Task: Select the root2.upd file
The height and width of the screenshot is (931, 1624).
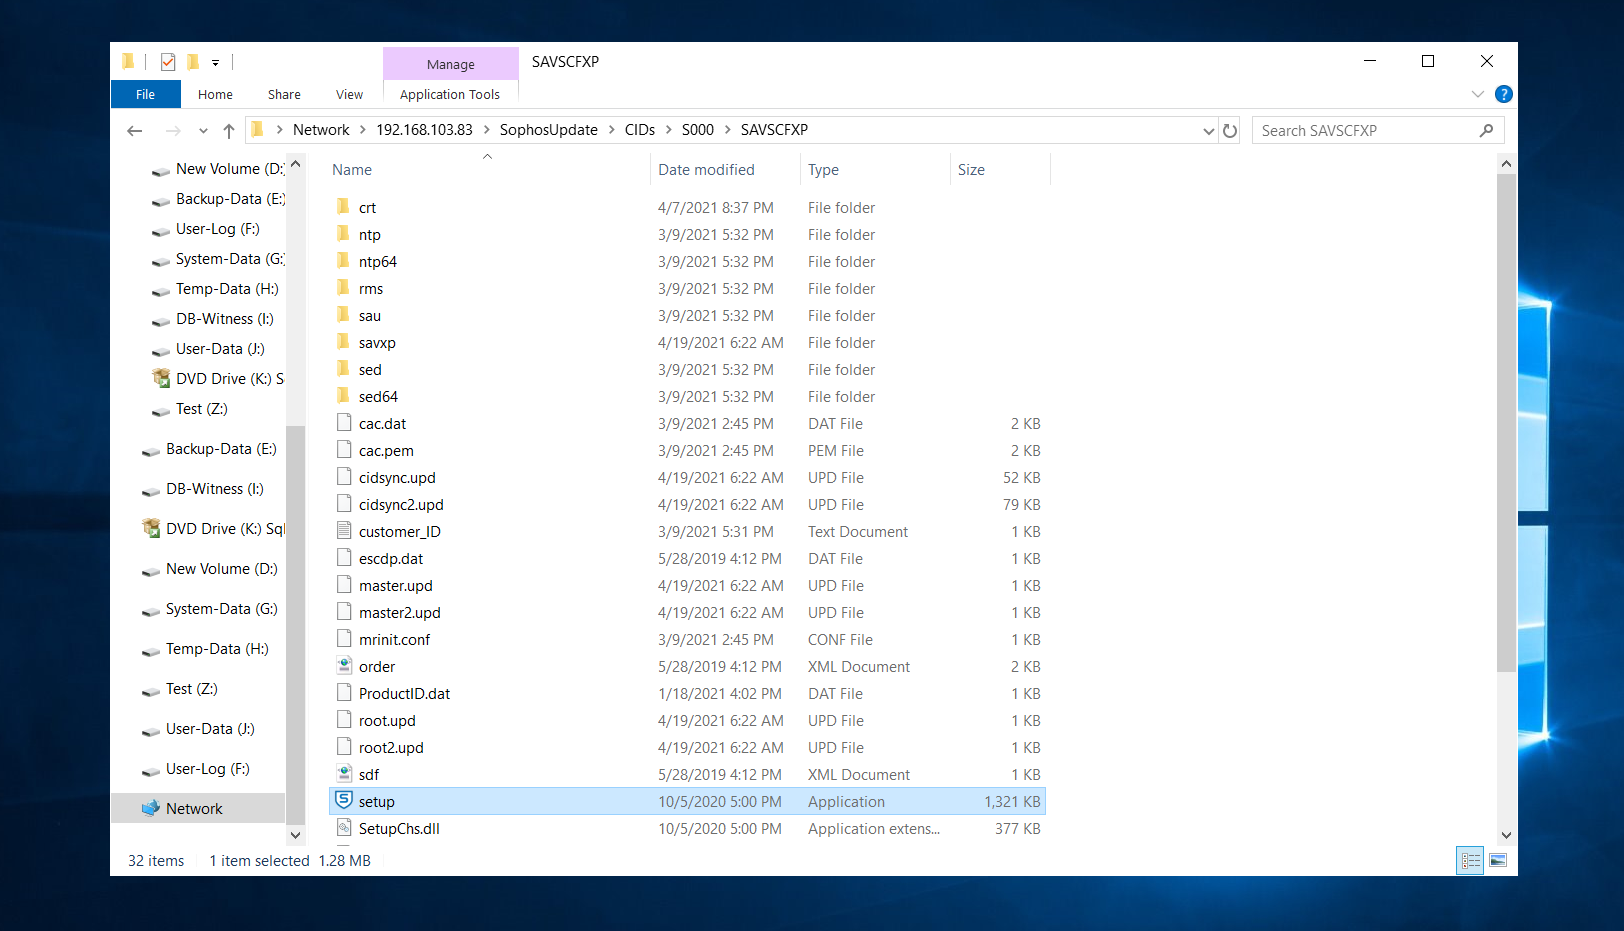Action: pyautogui.click(x=391, y=748)
